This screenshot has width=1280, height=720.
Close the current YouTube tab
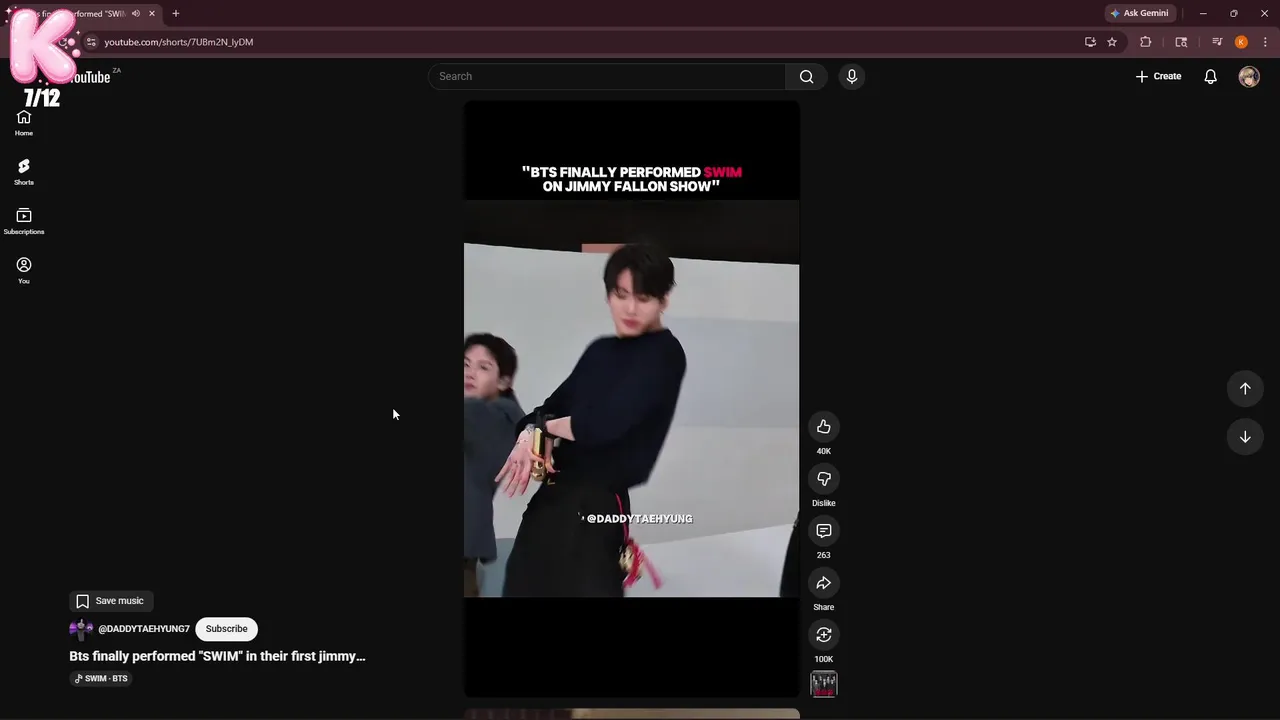[x=152, y=14]
